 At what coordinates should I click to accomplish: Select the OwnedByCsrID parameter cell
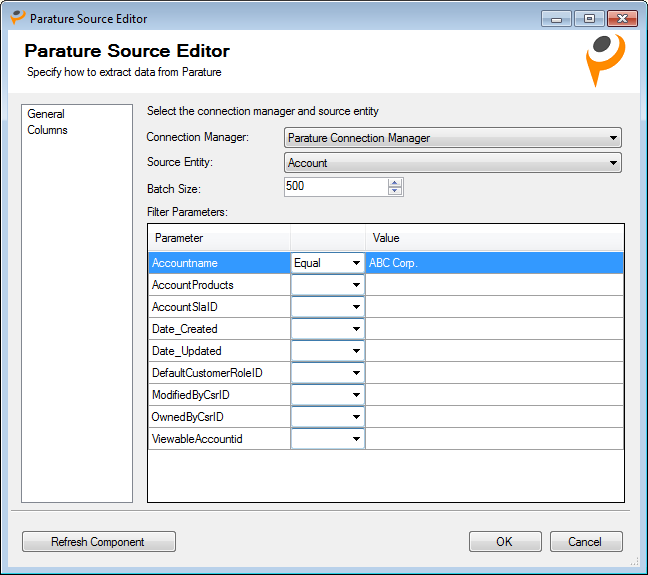219,417
